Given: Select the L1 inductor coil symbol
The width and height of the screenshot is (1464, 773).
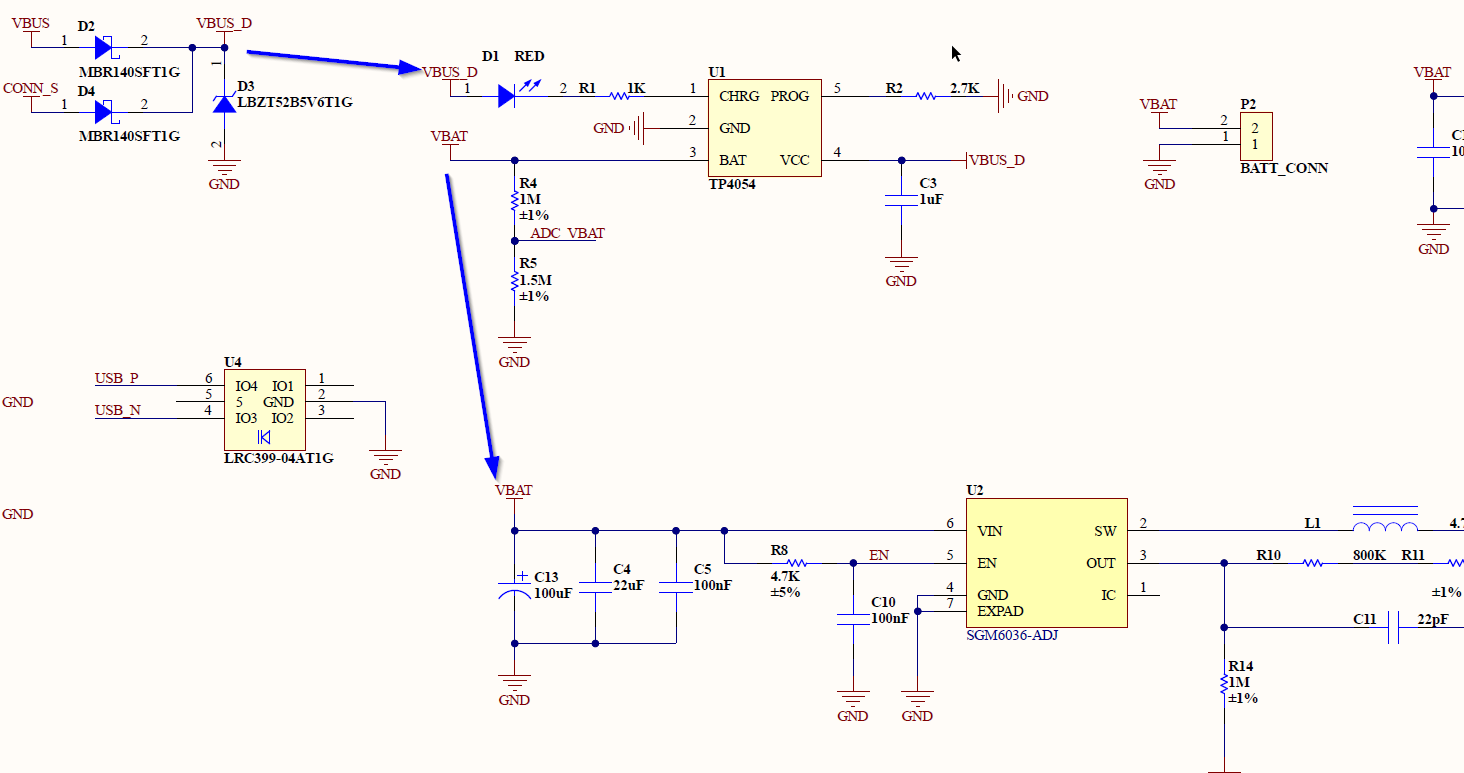Looking at the screenshot, I should coord(1385,528).
